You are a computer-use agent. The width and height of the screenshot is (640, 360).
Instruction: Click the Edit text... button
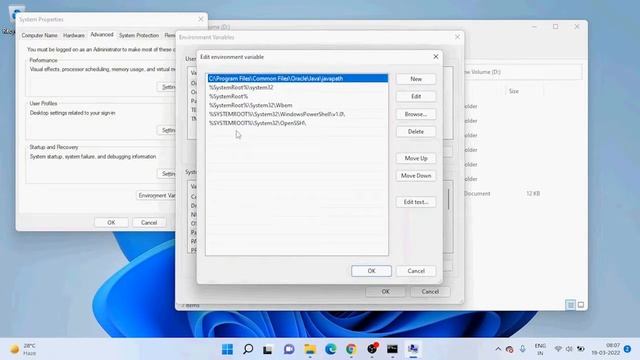click(x=416, y=202)
